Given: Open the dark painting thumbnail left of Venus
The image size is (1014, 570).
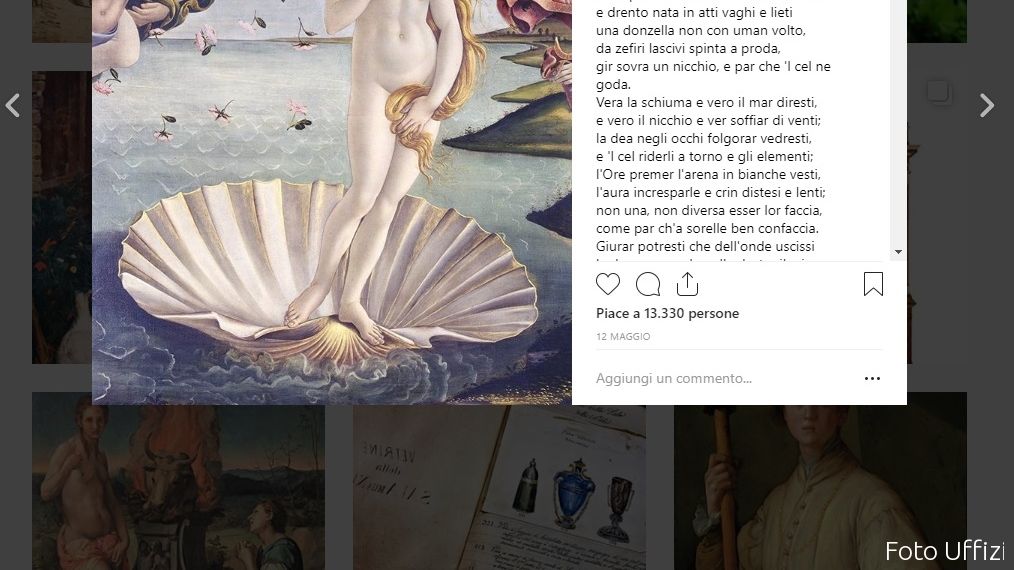Looking at the screenshot, I should (x=62, y=217).
